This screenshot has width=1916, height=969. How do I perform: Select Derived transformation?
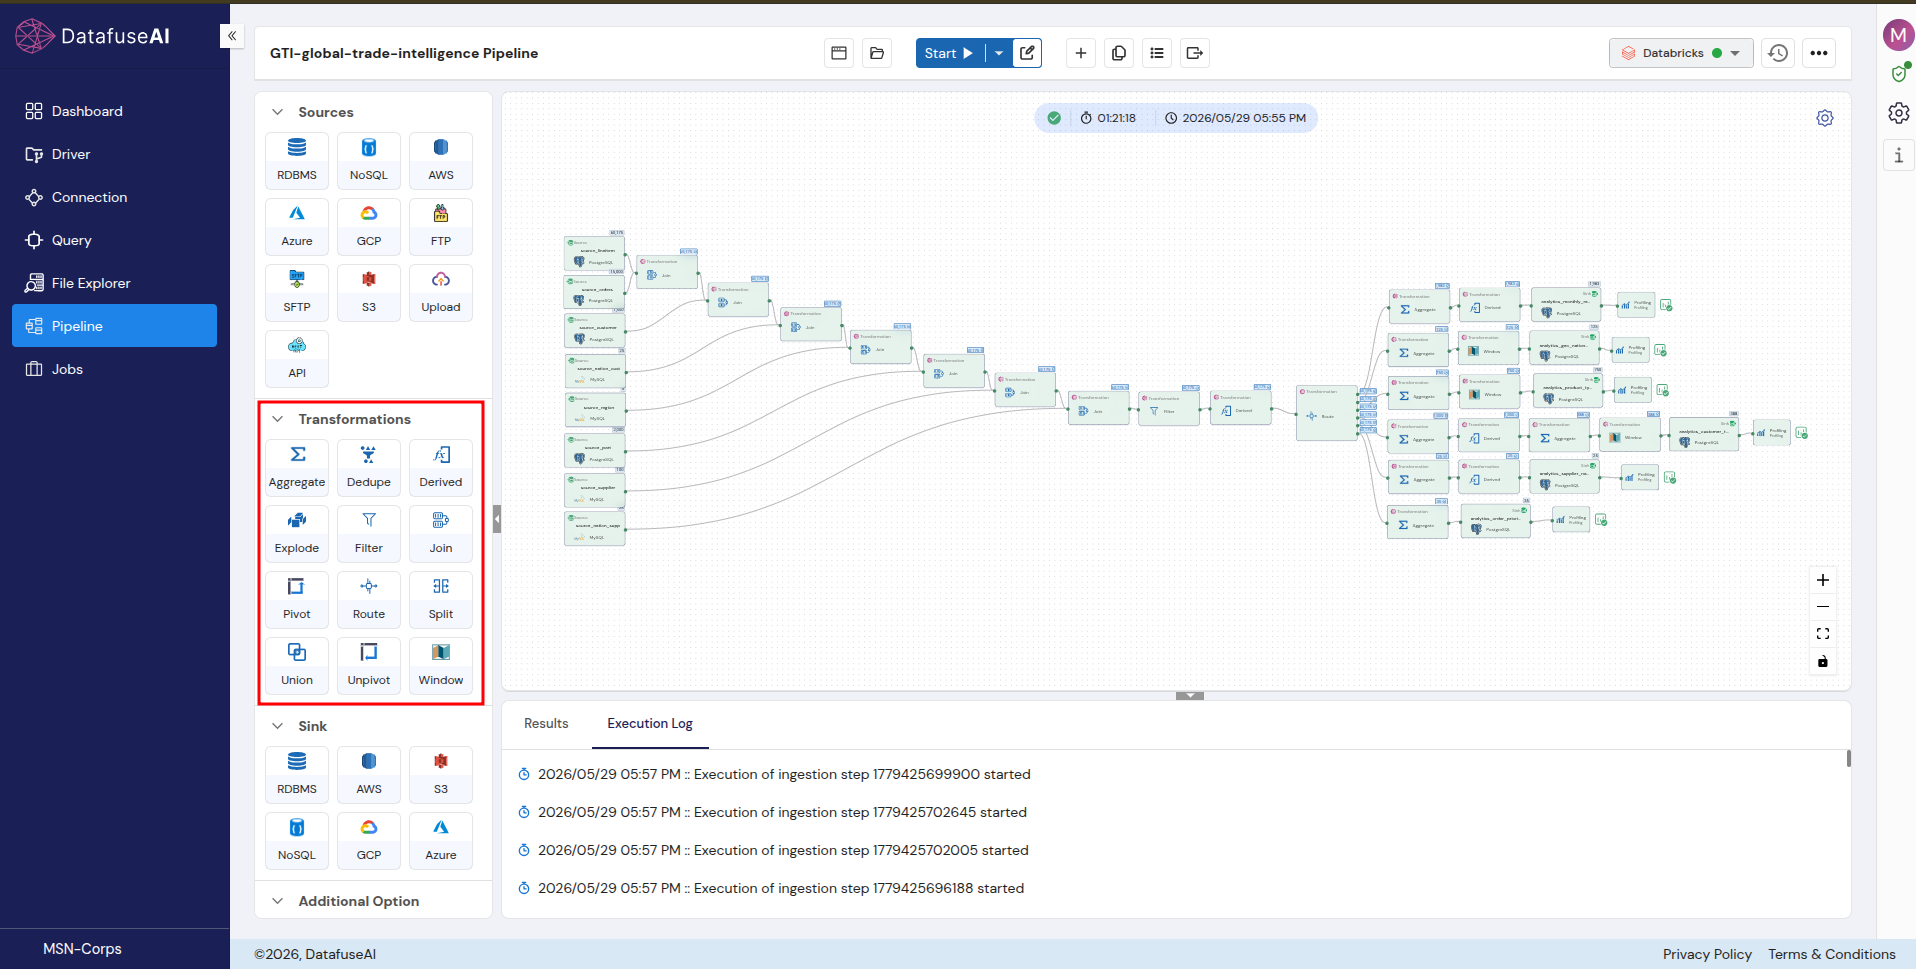(441, 467)
